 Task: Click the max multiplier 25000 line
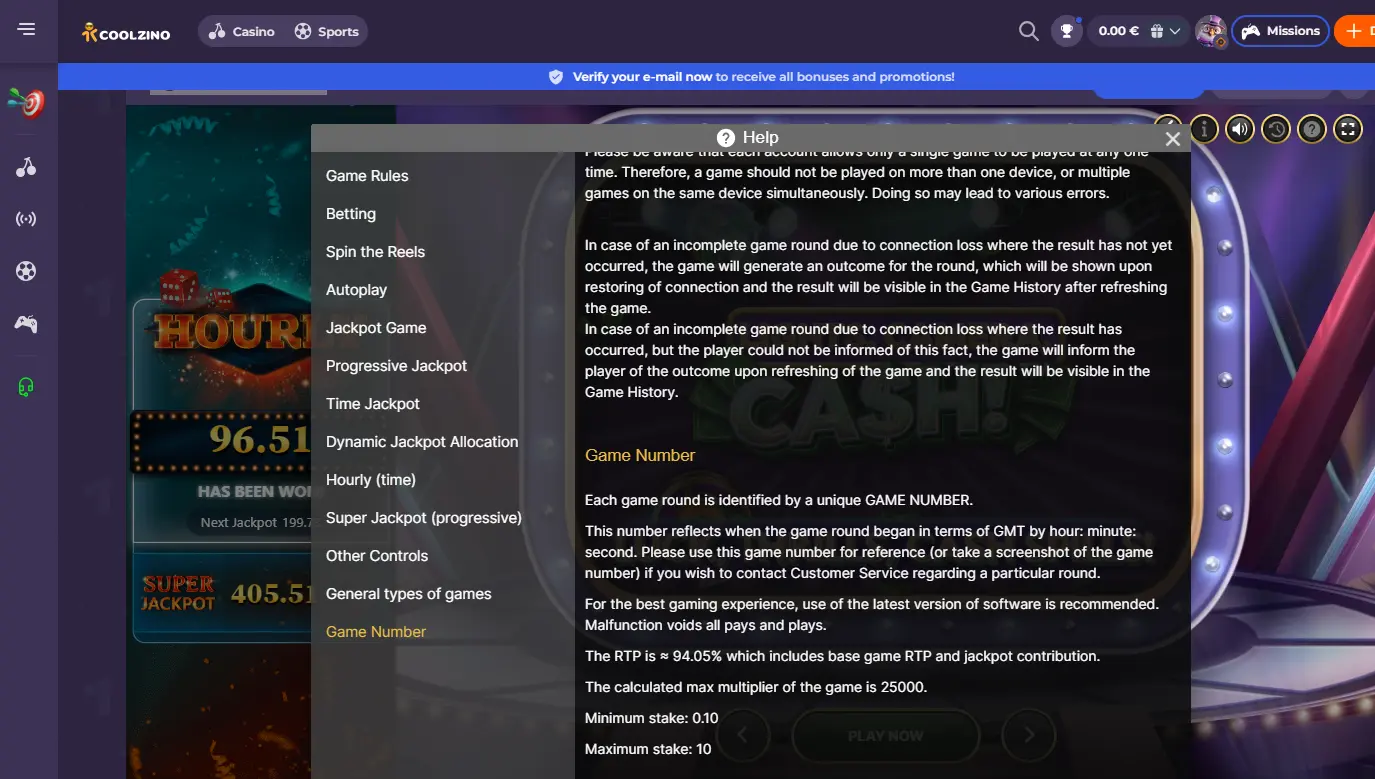[756, 687]
